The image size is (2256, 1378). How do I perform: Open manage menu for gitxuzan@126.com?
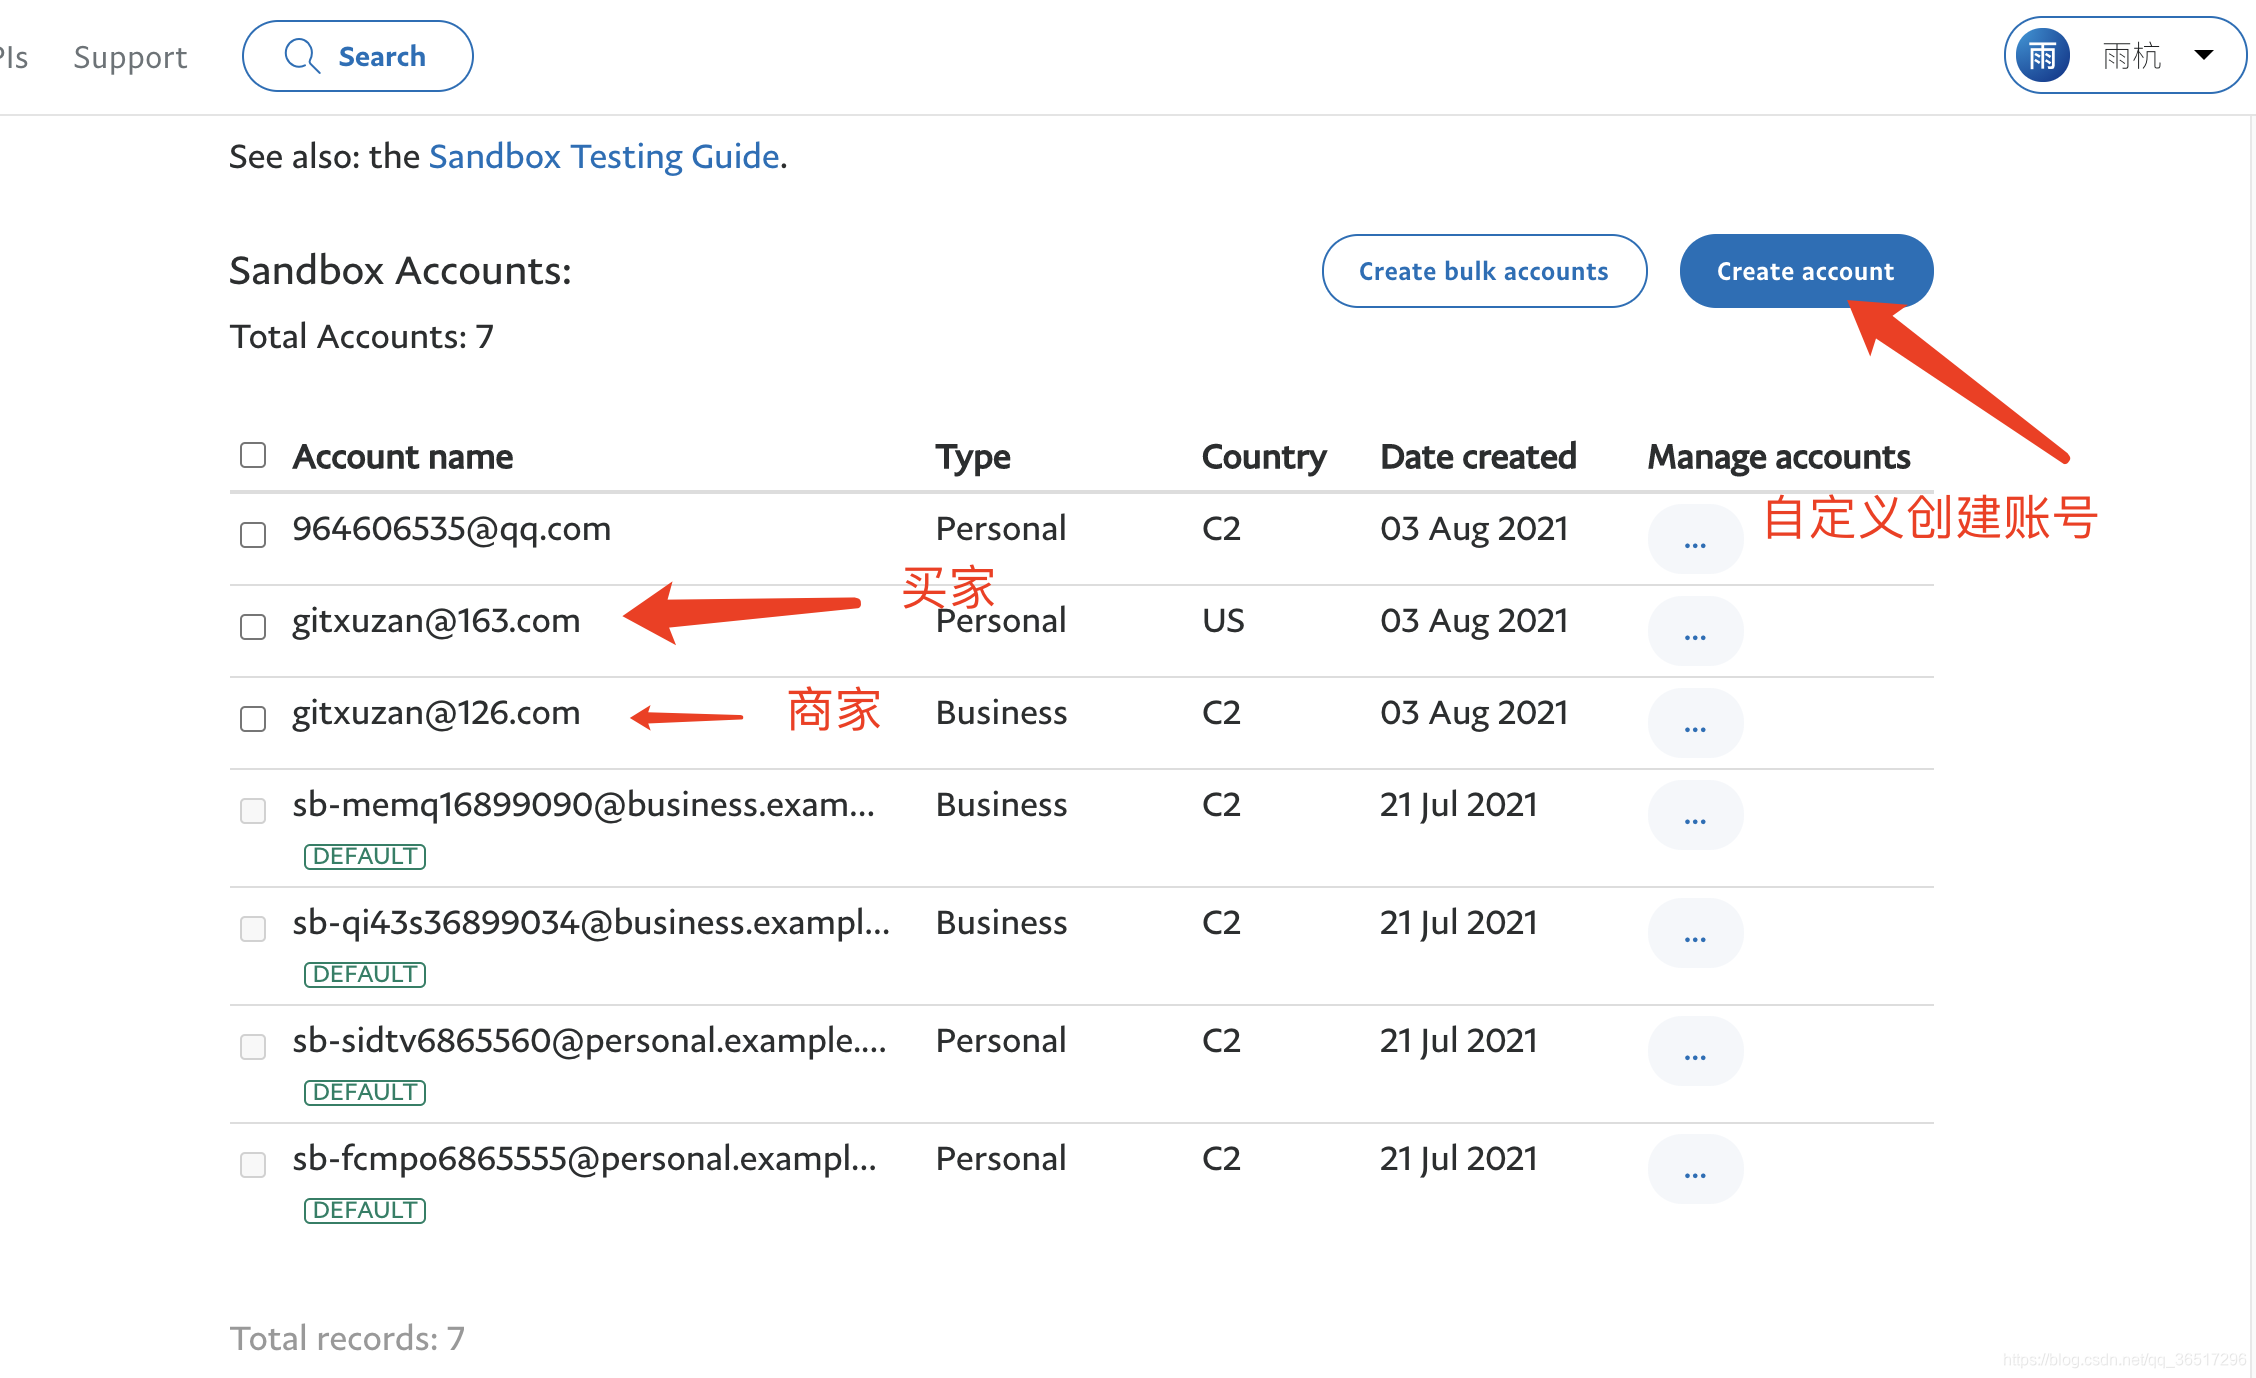tap(1695, 724)
